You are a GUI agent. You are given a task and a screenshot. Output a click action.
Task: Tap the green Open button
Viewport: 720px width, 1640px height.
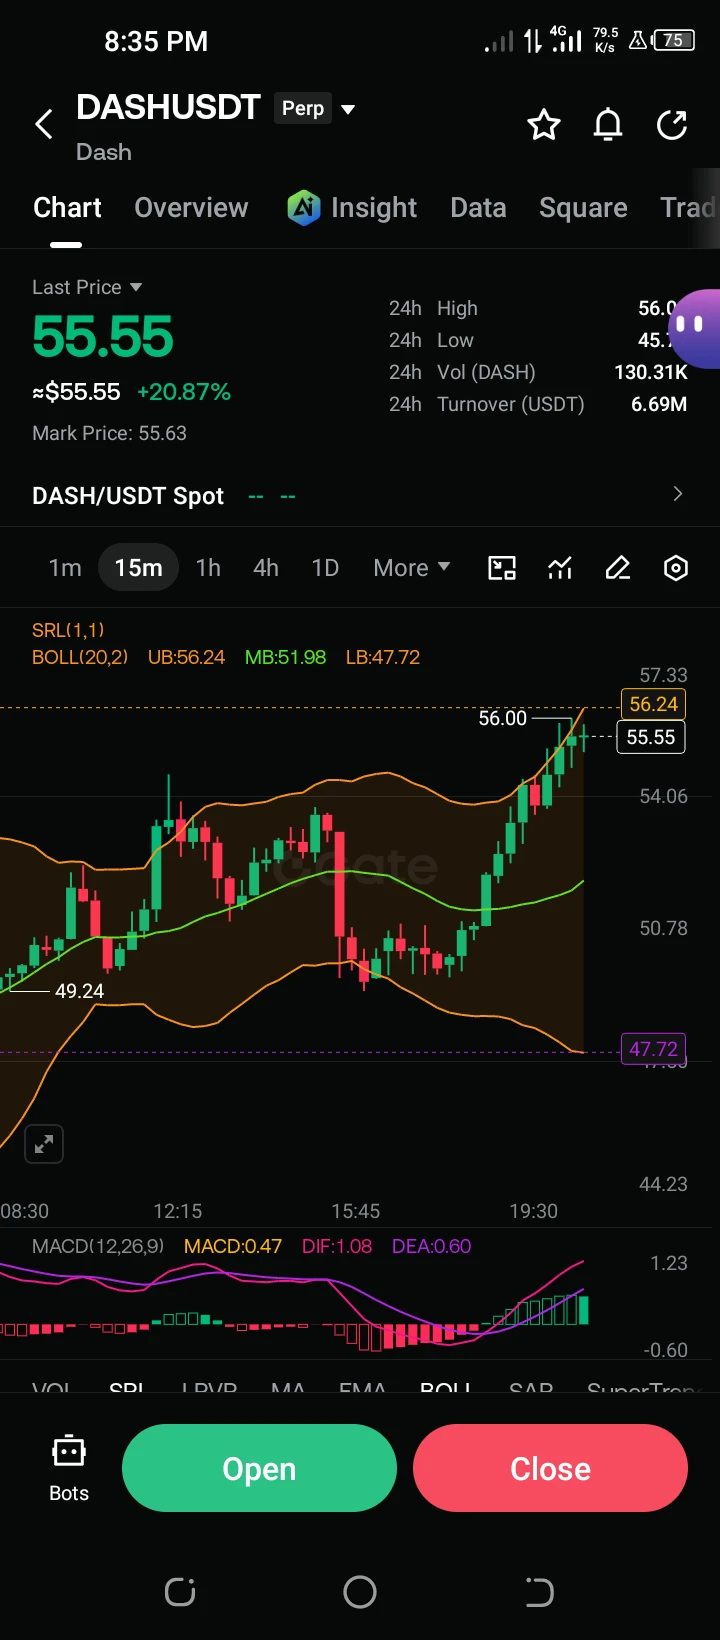[259, 1468]
